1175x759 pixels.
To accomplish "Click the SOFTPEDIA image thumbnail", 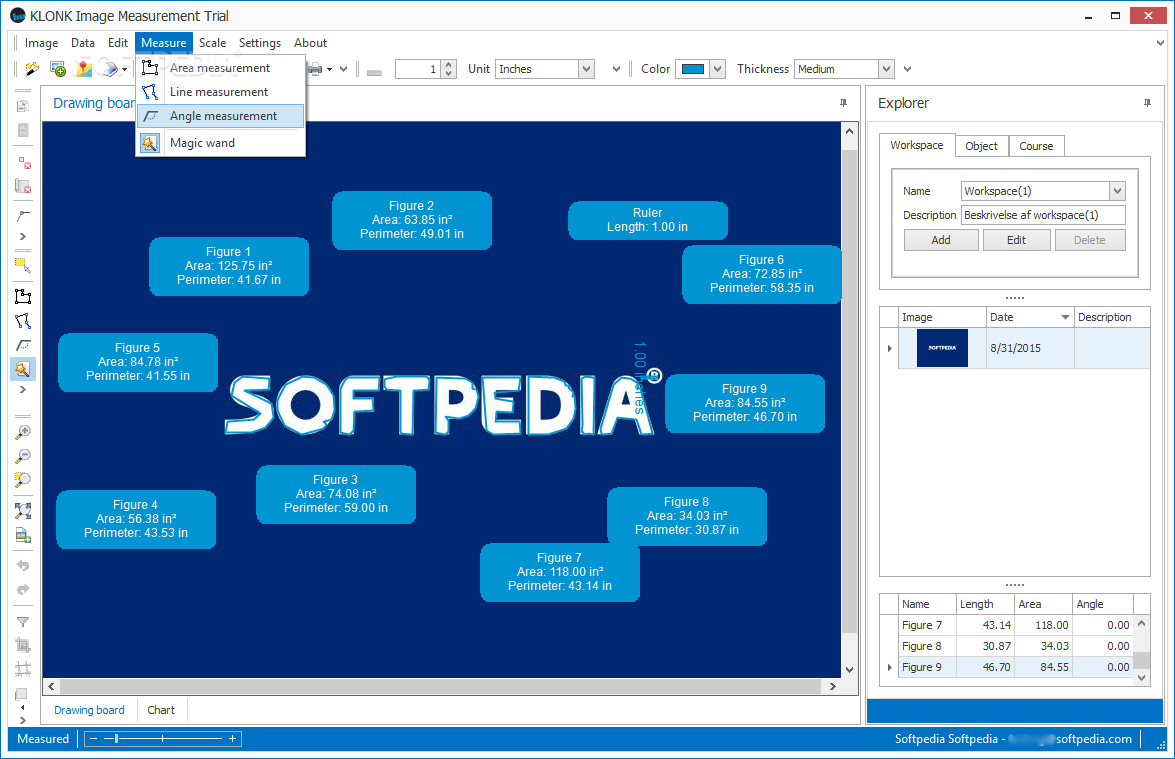I will pos(942,348).
